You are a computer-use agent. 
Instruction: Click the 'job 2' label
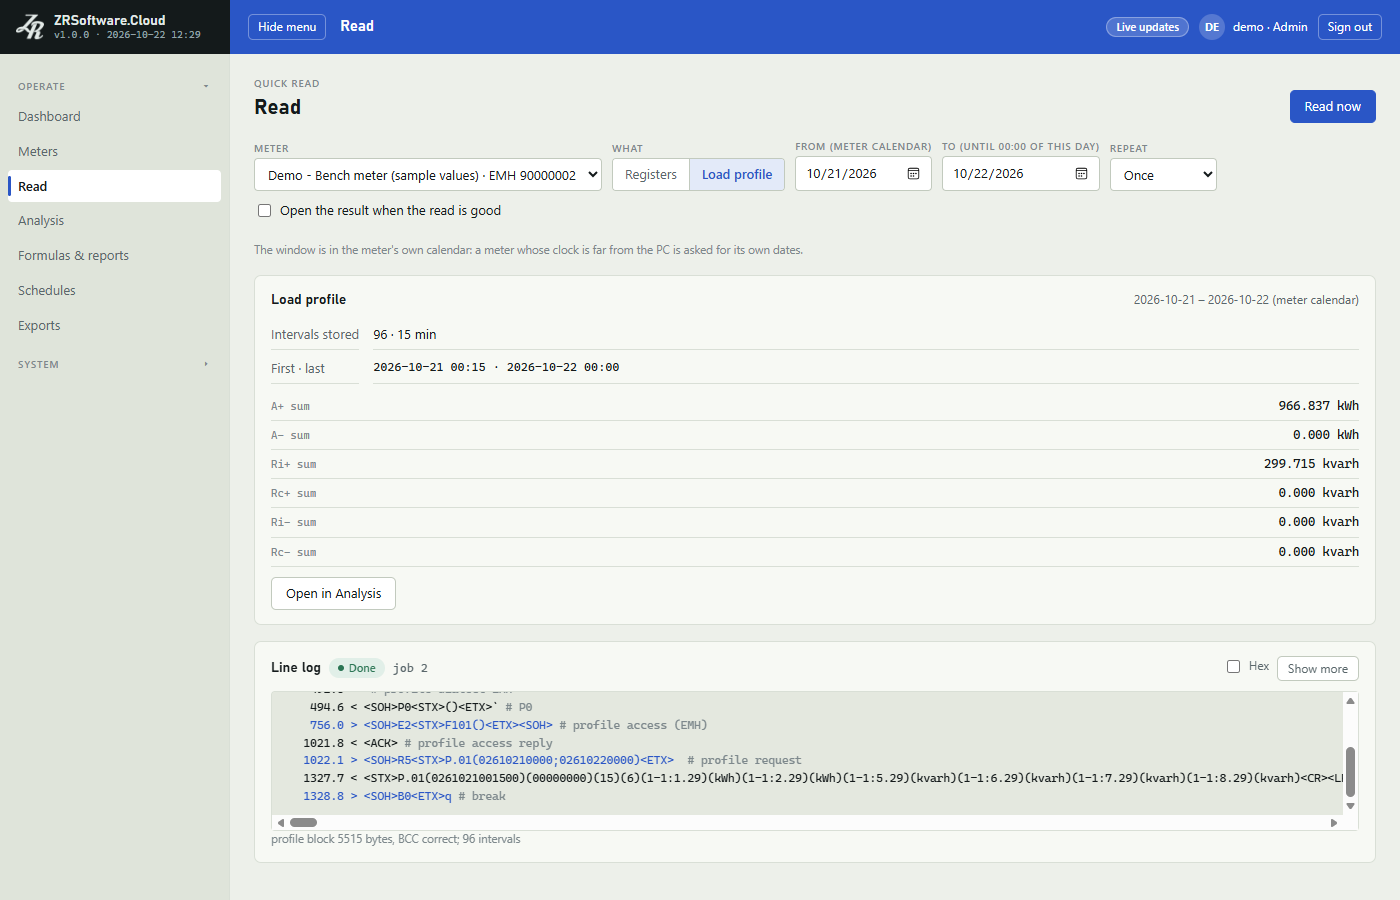pyautogui.click(x=410, y=668)
